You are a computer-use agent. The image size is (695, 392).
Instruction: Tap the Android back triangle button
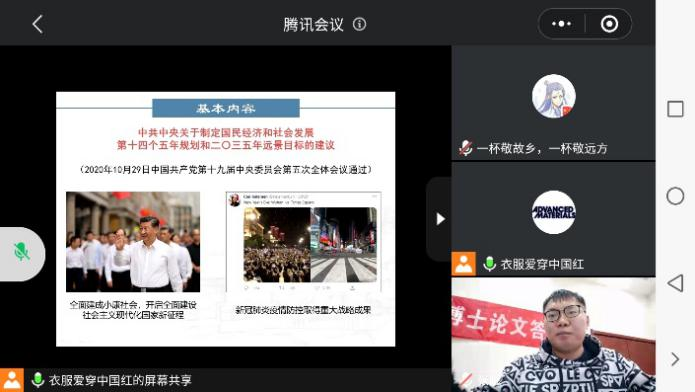[x=675, y=283]
